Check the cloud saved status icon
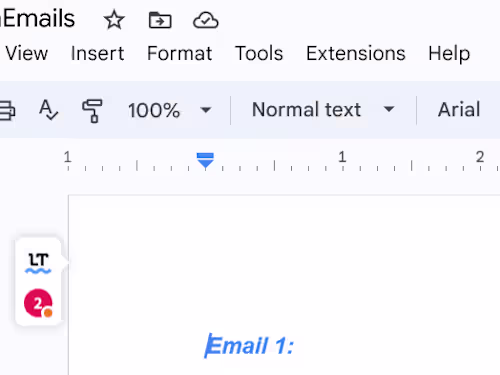The width and height of the screenshot is (500, 375). point(206,20)
